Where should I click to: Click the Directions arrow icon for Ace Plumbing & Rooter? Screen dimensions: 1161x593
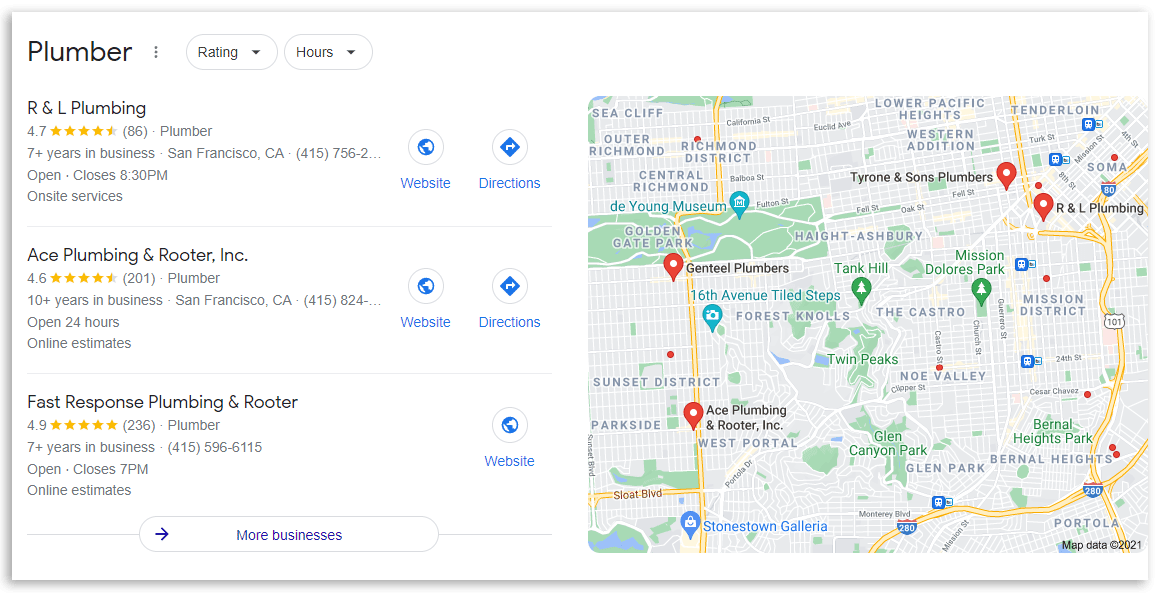click(x=509, y=286)
